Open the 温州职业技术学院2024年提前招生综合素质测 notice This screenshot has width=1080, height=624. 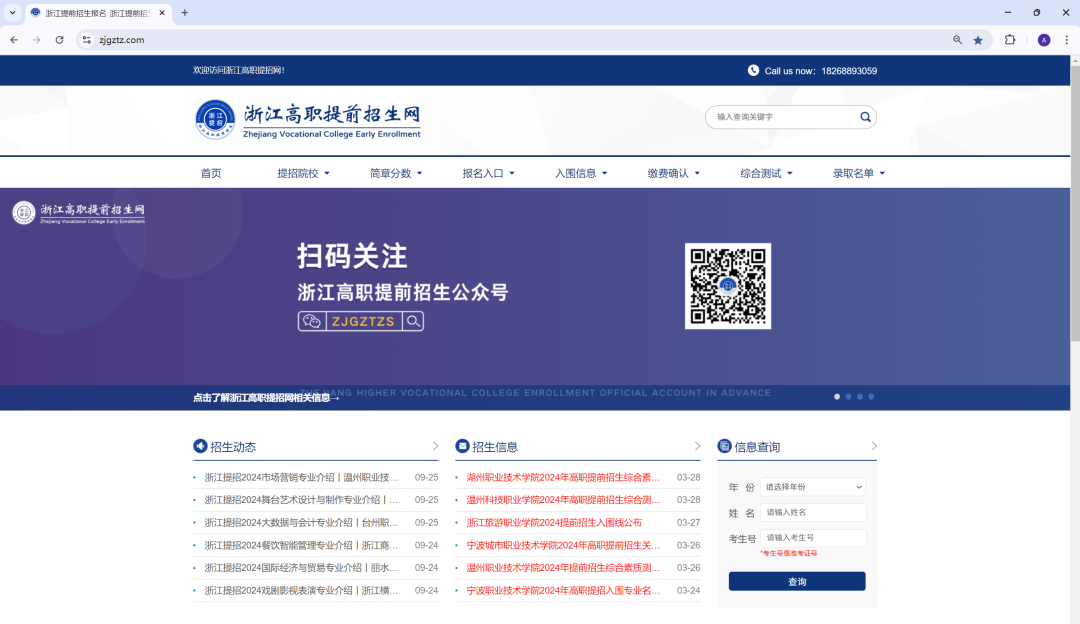click(563, 568)
